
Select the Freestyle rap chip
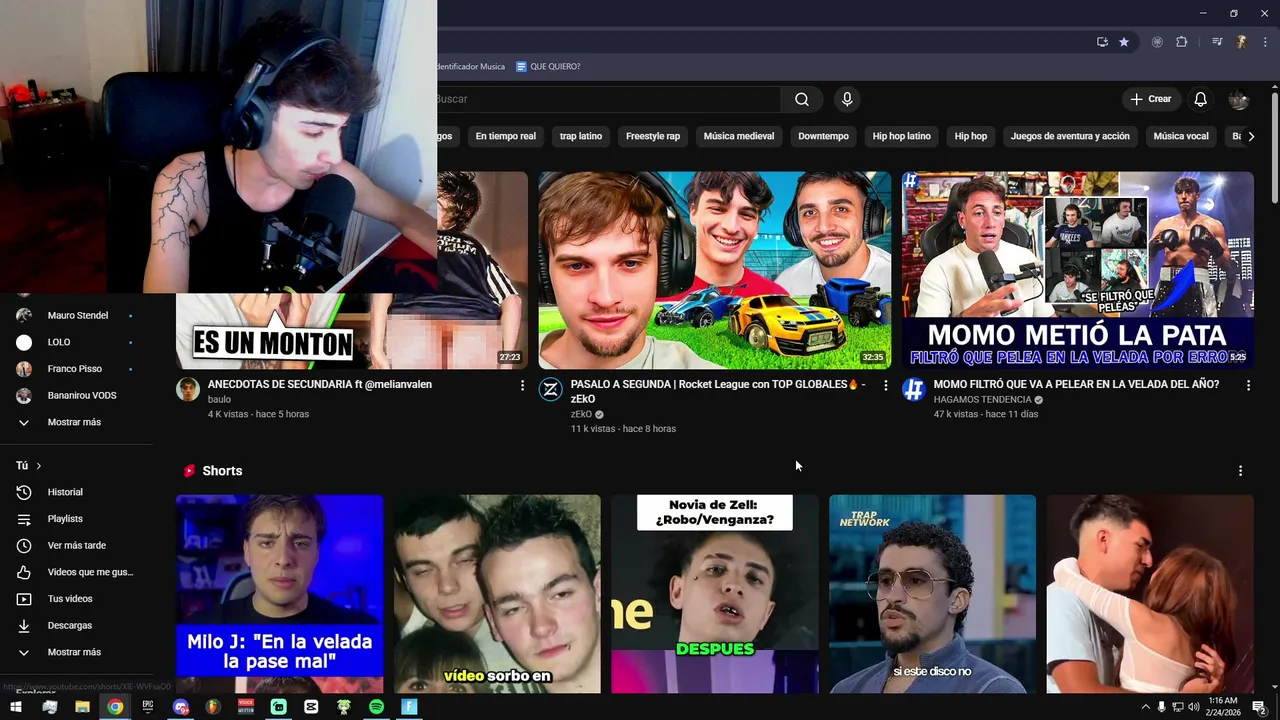[653, 136]
